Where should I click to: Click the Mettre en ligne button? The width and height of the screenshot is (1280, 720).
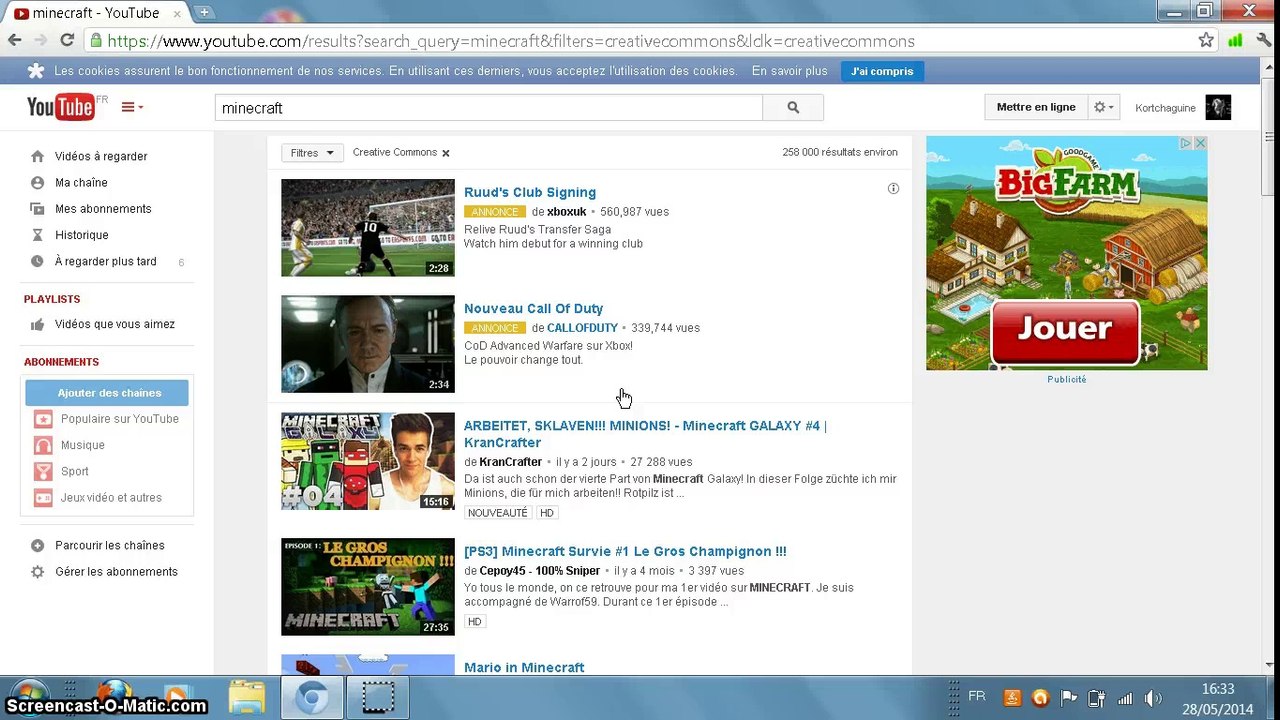point(1036,107)
